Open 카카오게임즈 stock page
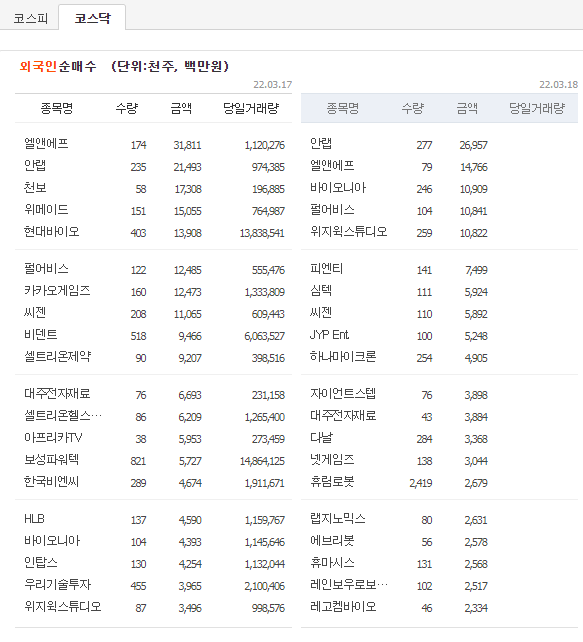Screen dimensions: 583x642 click(x=57, y=291)
